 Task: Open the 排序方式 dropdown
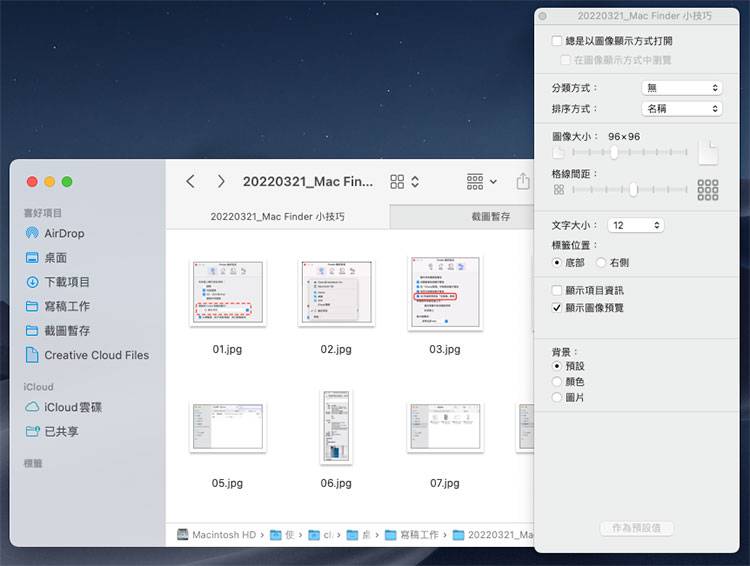[681, 108]
